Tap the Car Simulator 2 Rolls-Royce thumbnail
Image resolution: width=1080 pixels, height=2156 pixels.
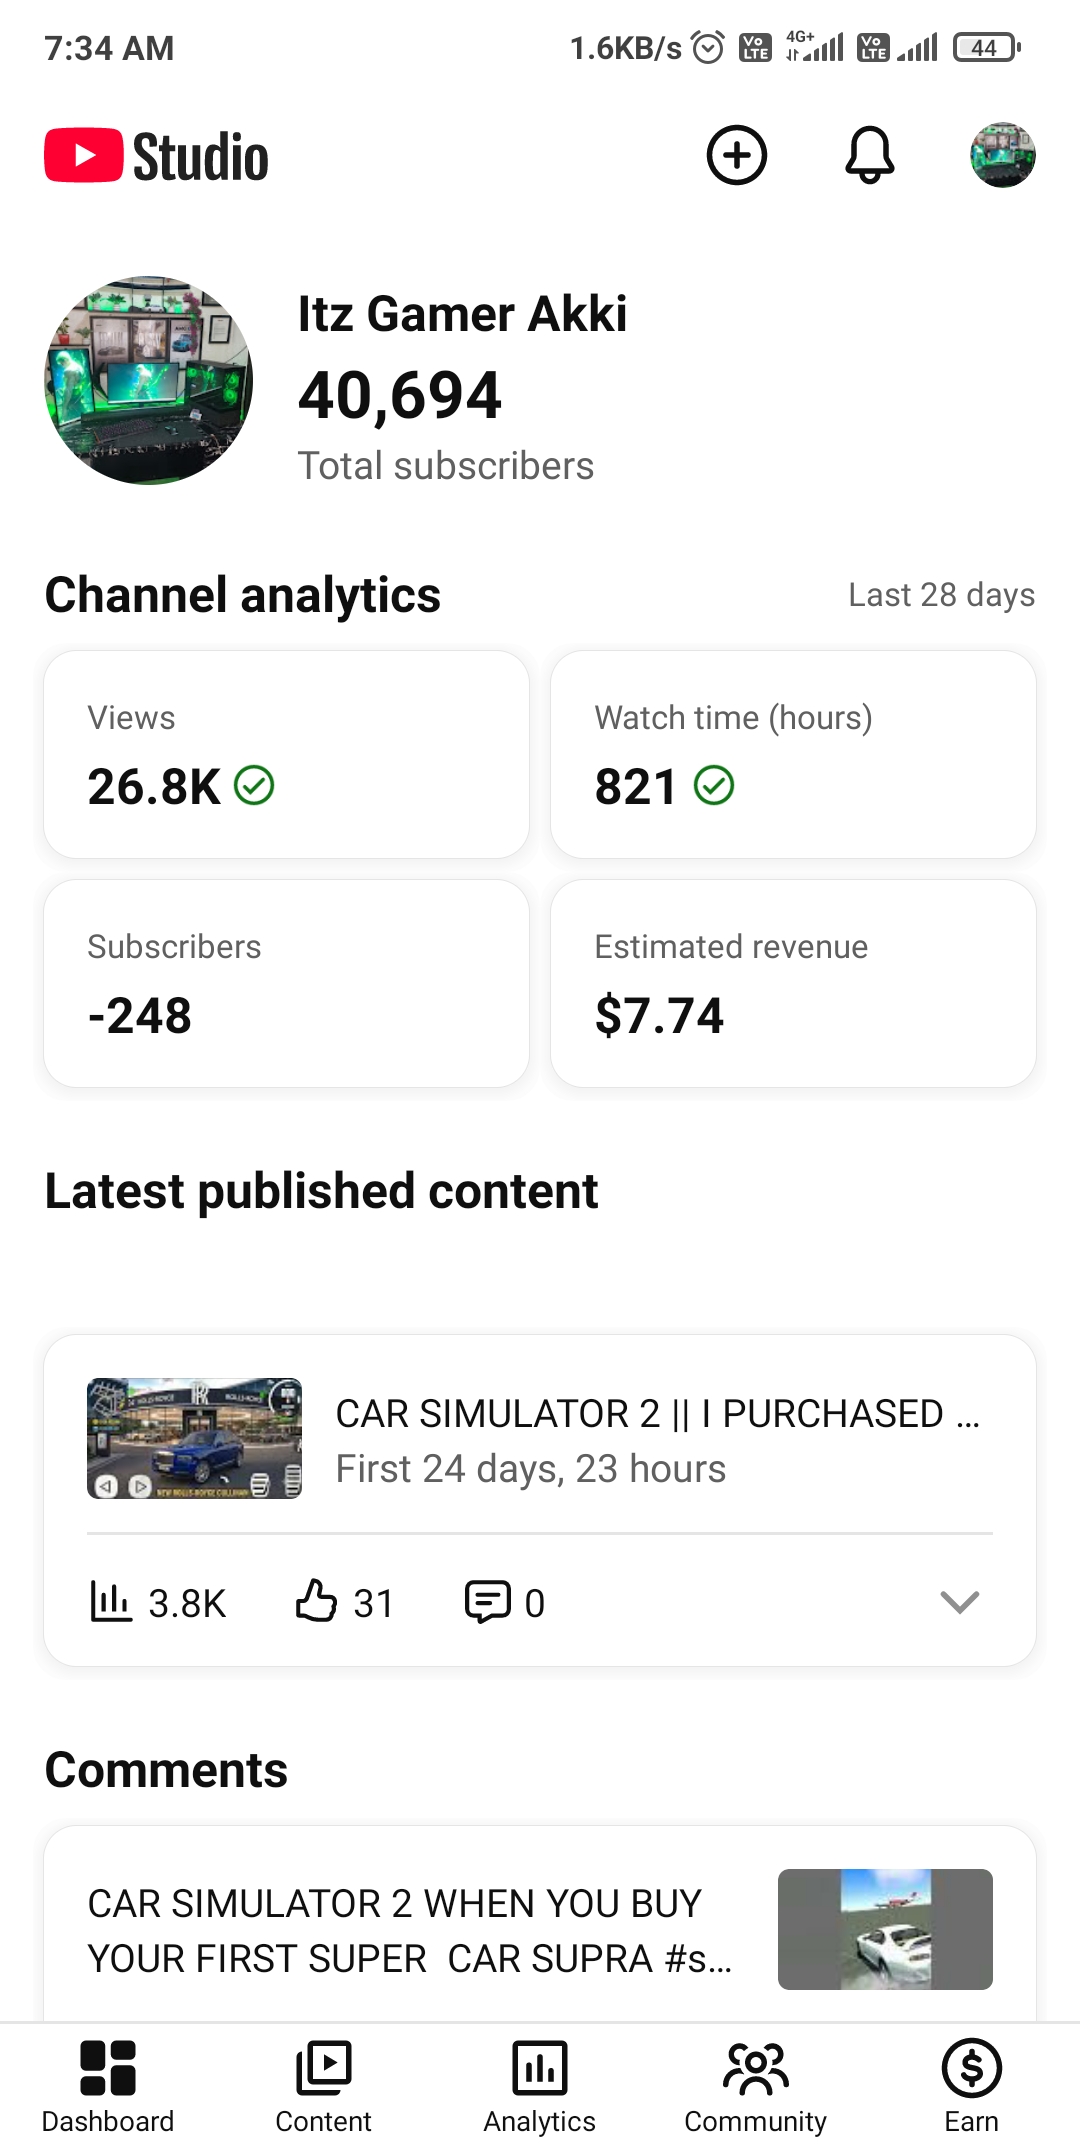[x=194, y=1438]
